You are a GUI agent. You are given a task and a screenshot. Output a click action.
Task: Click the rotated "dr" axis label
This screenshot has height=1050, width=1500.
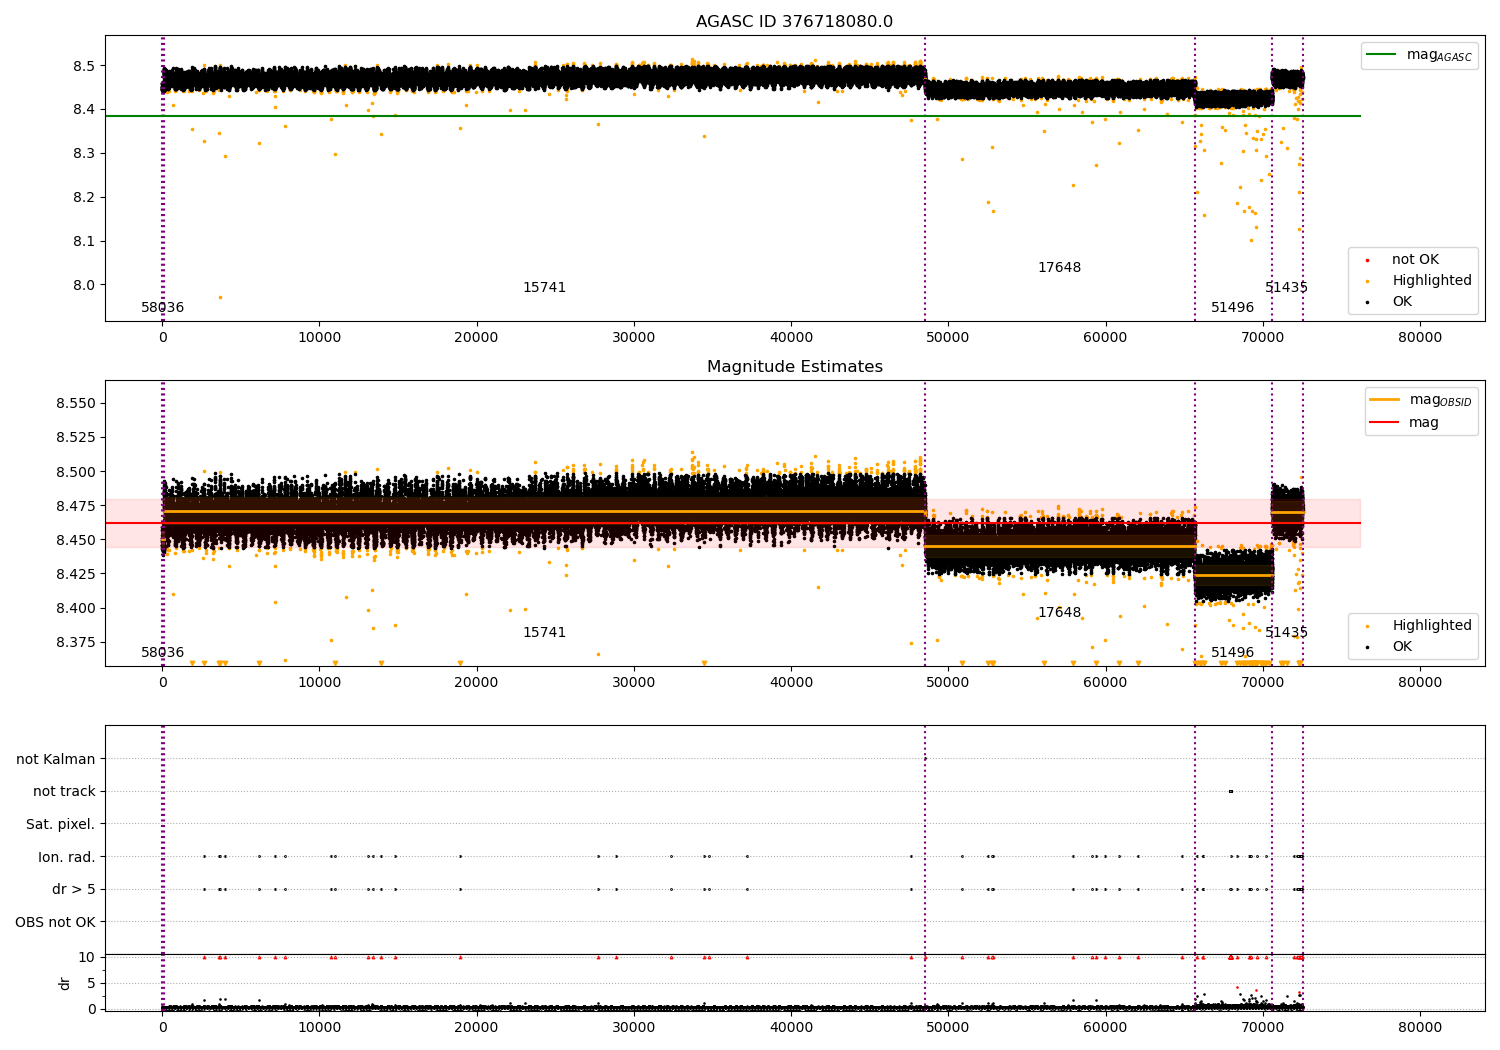[65, 983]
